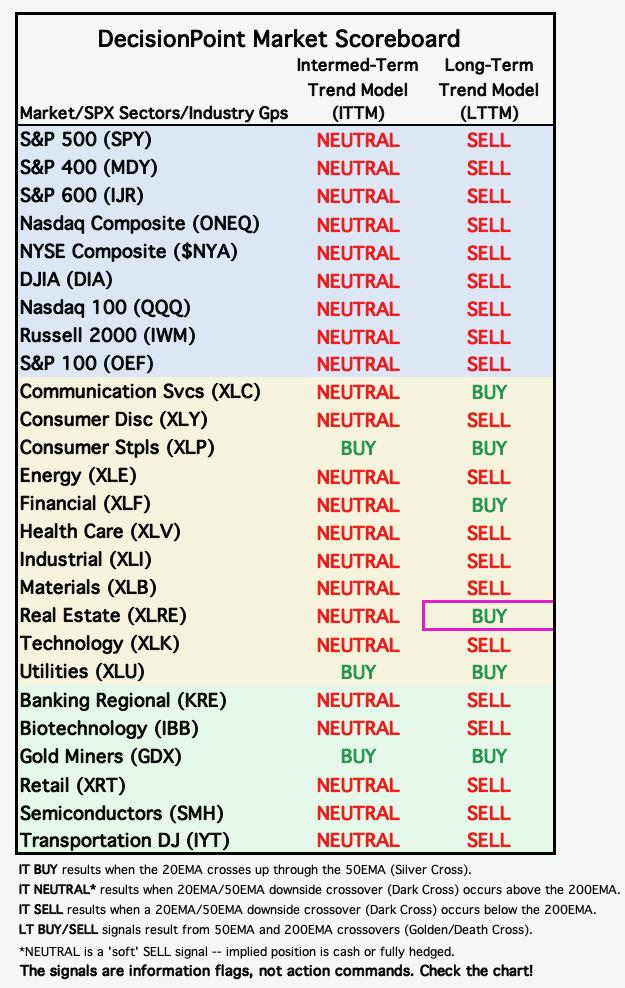
Task: Click the highlighted BUY cell for Real Estate
Action: pos(489,616)
